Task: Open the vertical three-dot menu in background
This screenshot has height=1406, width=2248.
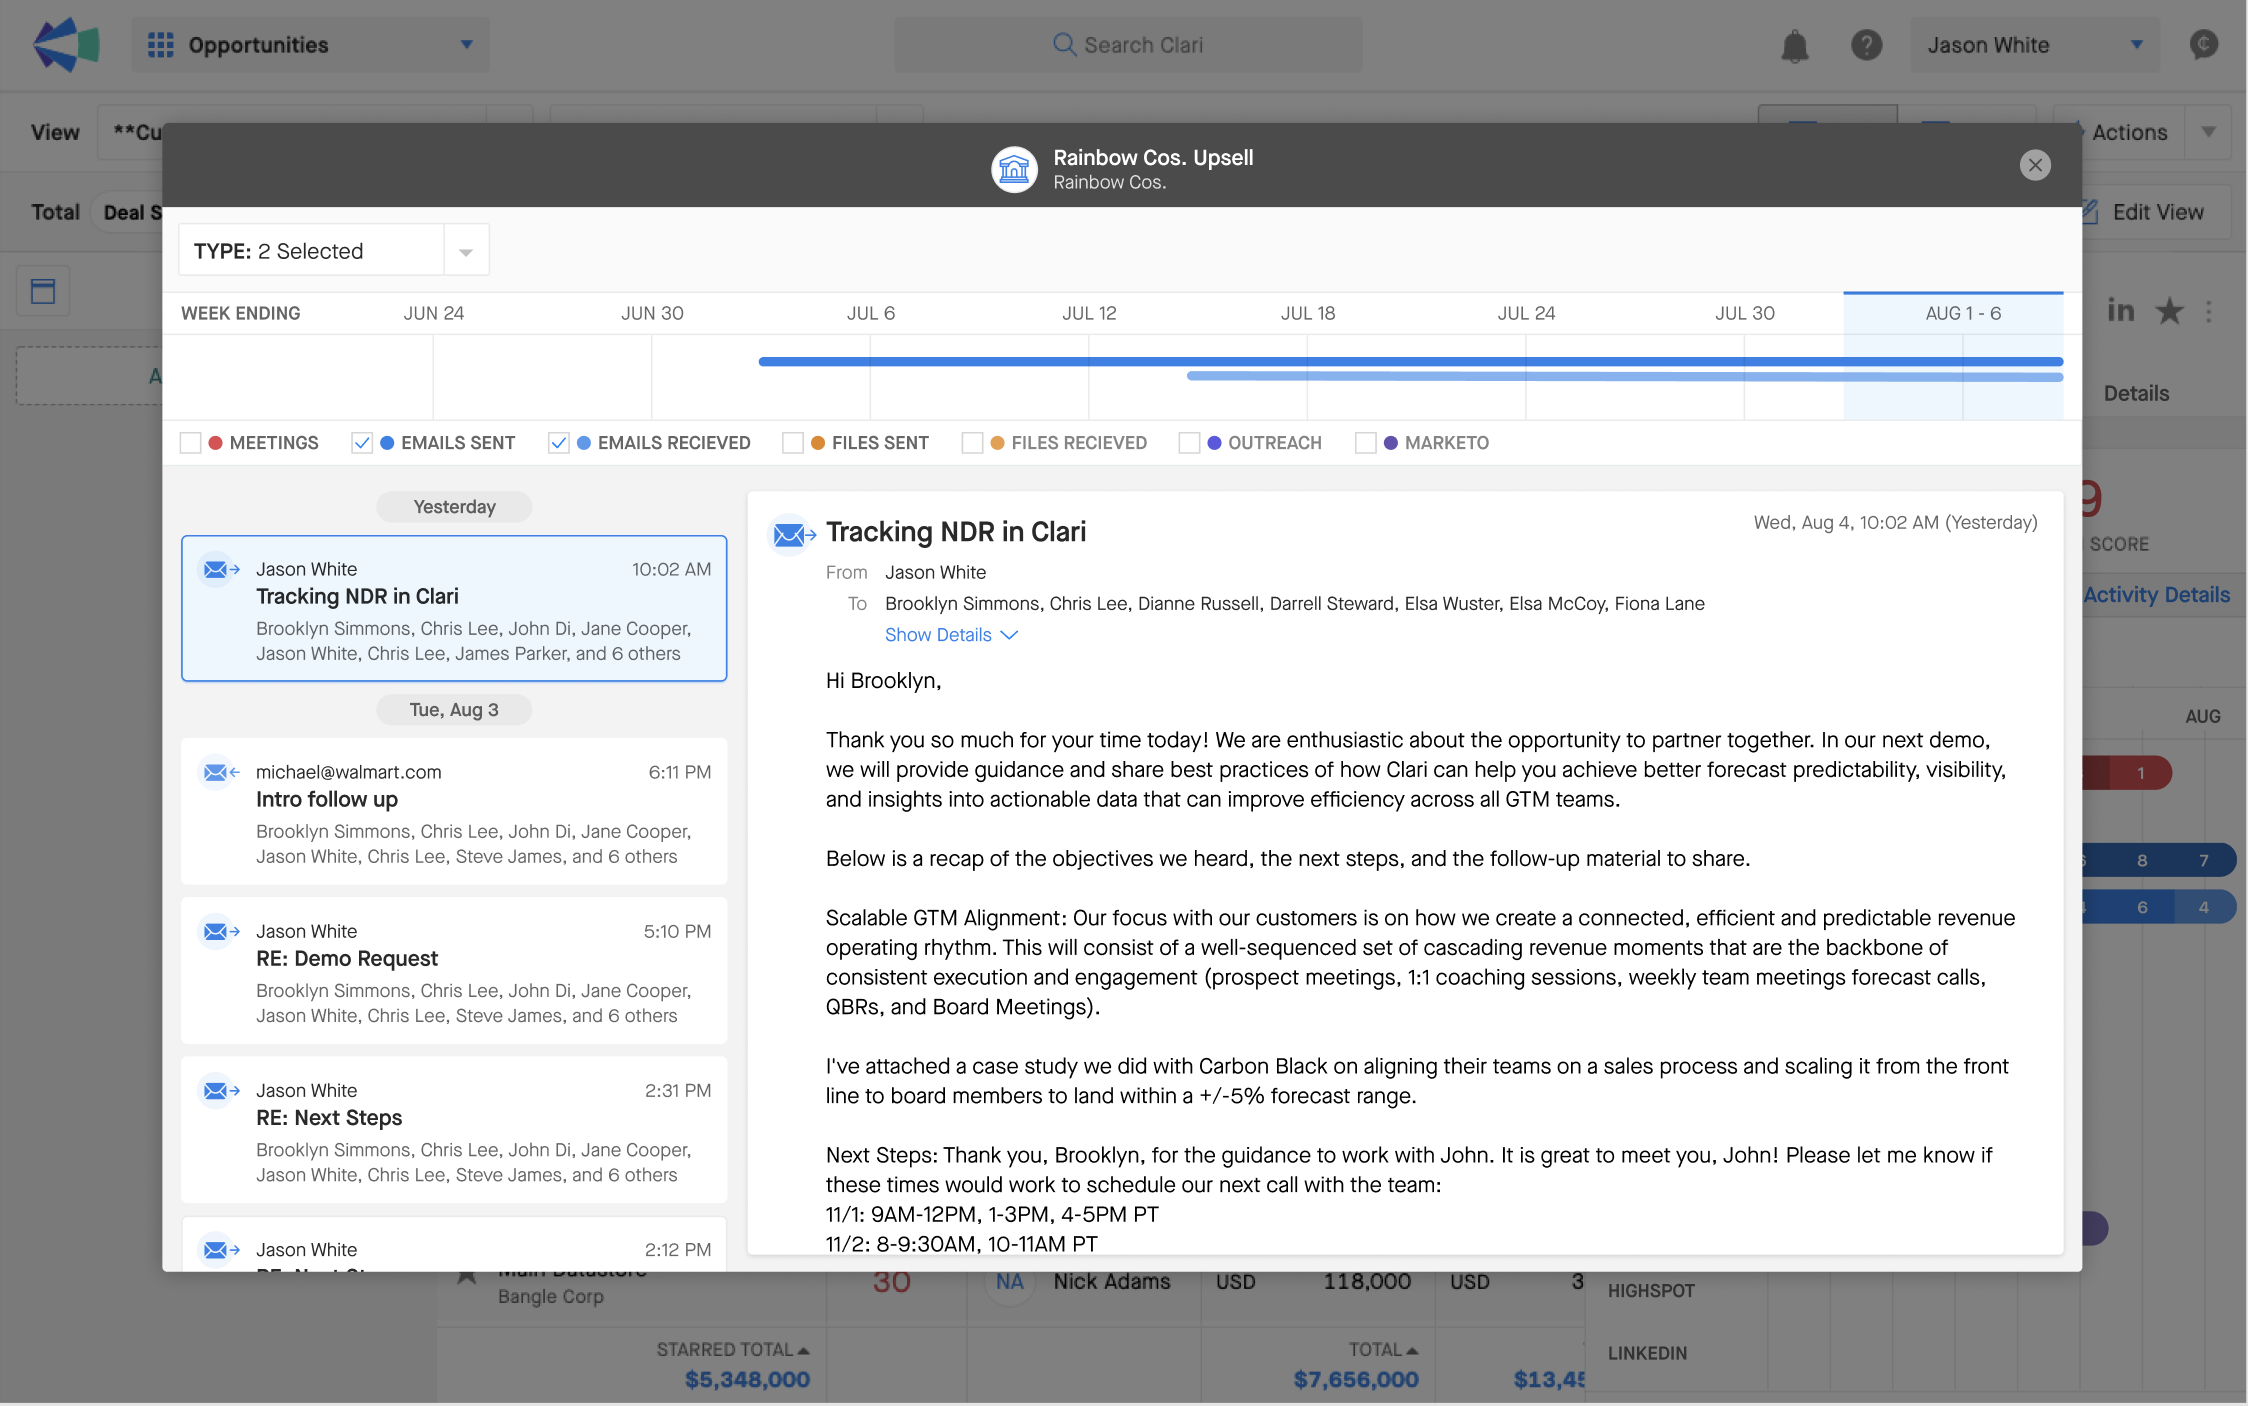Action: pos(2209,312)
